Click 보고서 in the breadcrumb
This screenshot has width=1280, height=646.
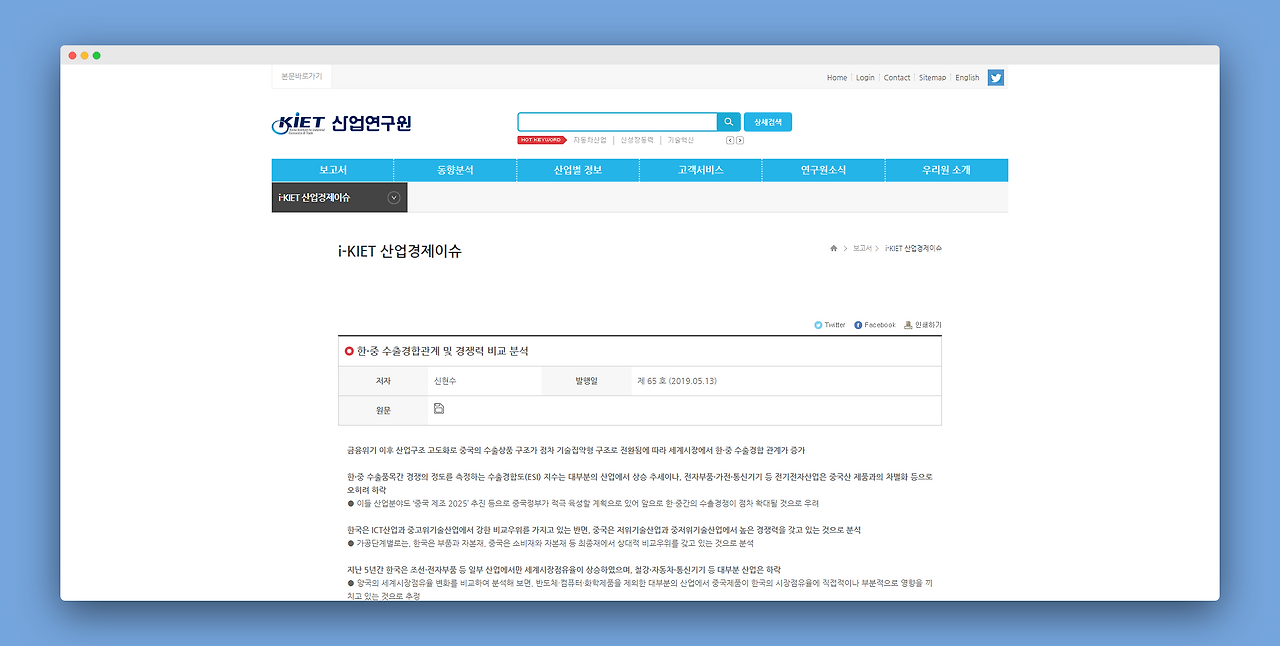[x=862, y=248]
